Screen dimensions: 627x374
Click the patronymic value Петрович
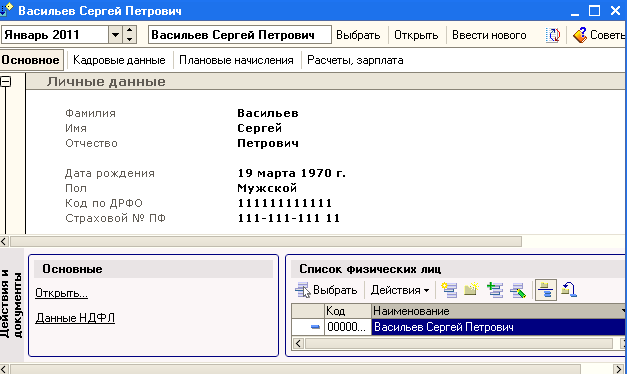tap(268, 143)
